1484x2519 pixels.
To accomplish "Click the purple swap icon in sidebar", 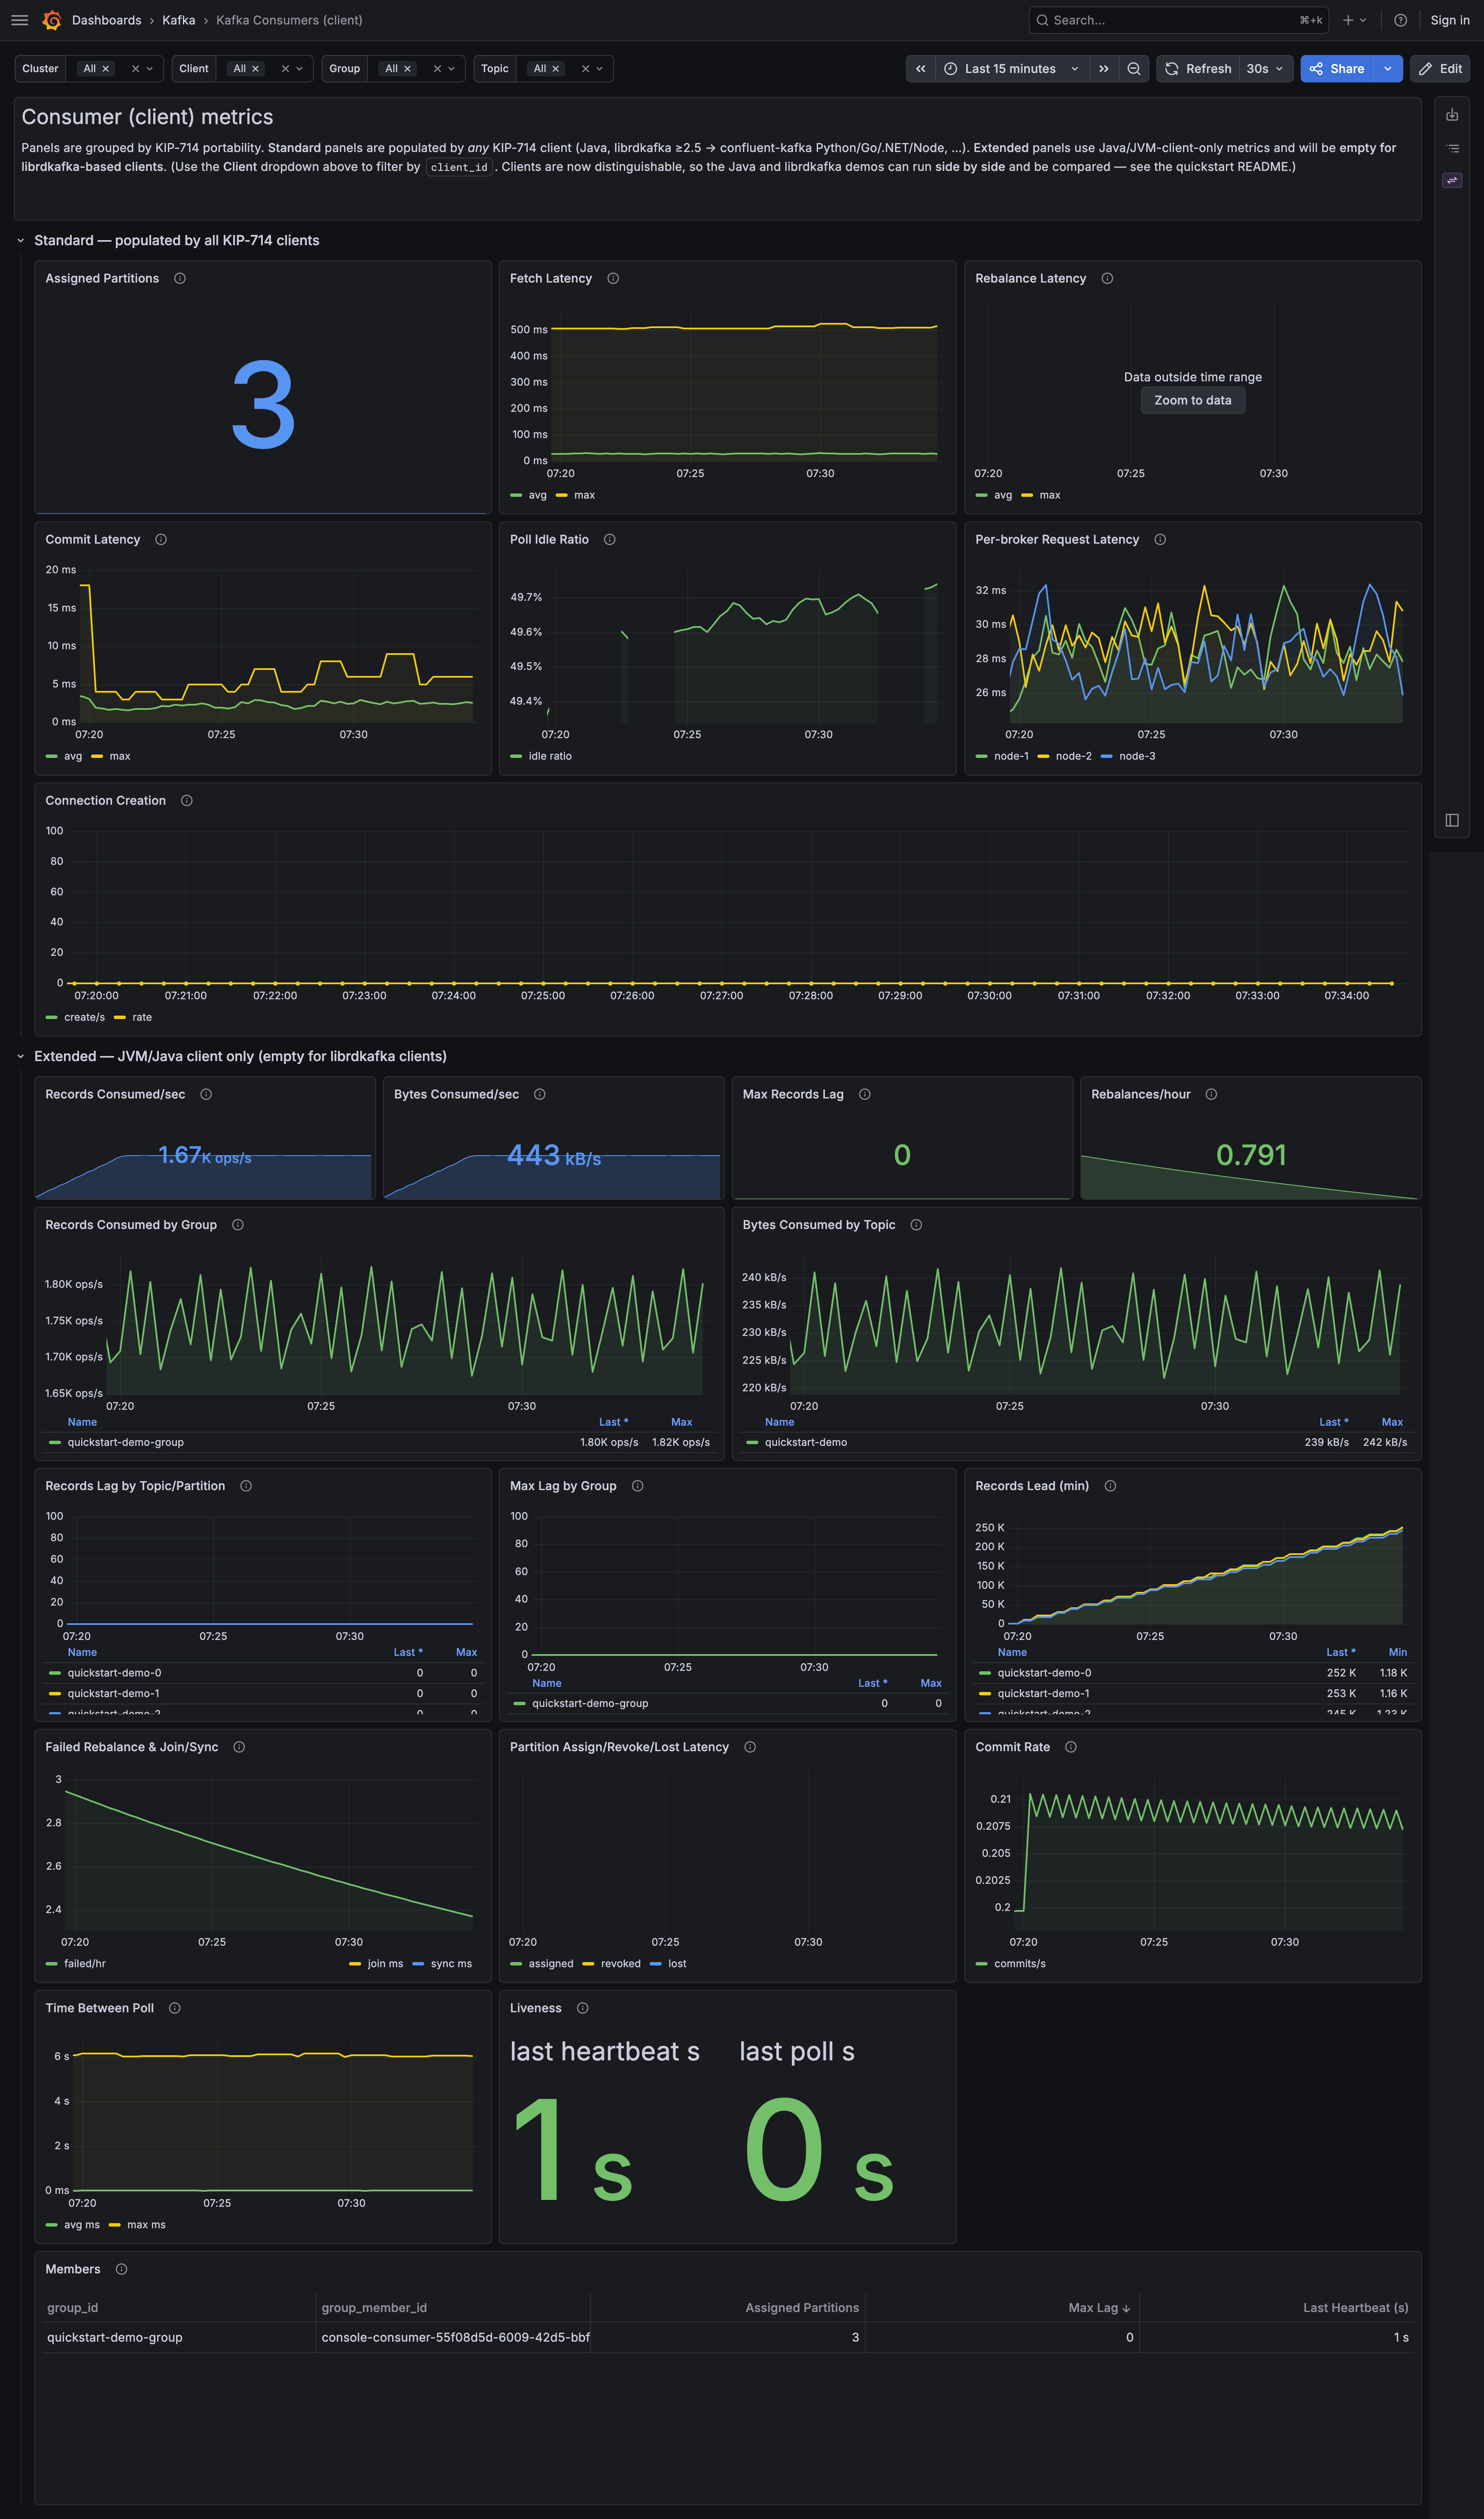I will (1452, 180).
